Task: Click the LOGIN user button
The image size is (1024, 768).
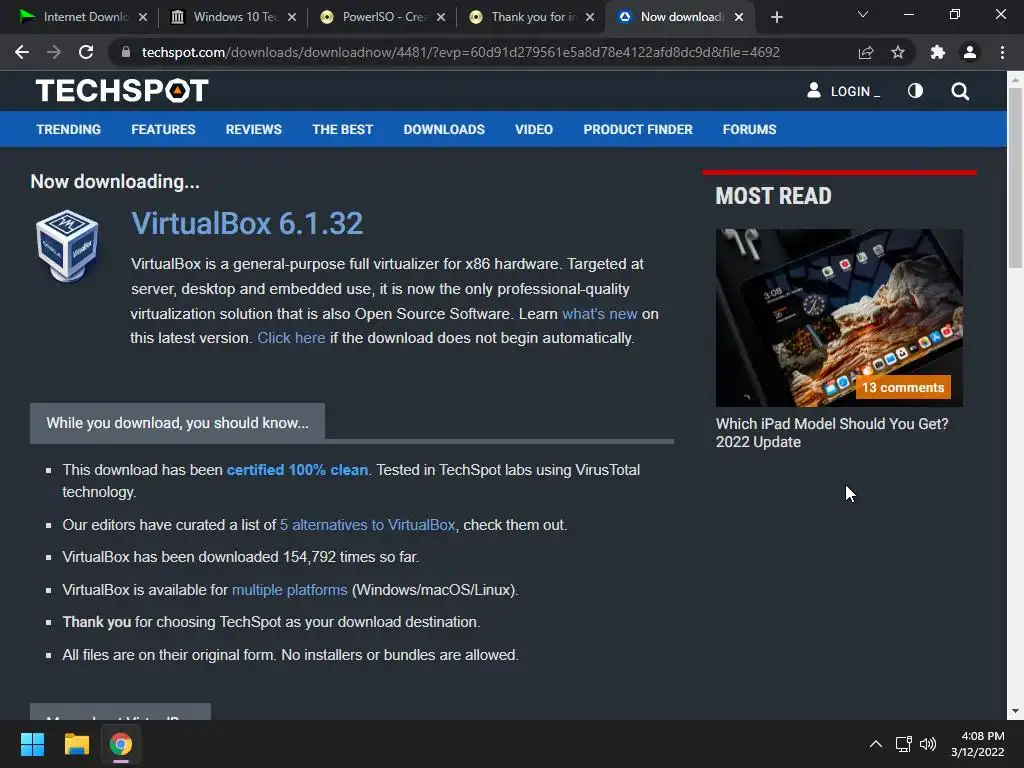Action: click(x=843, y=91)
